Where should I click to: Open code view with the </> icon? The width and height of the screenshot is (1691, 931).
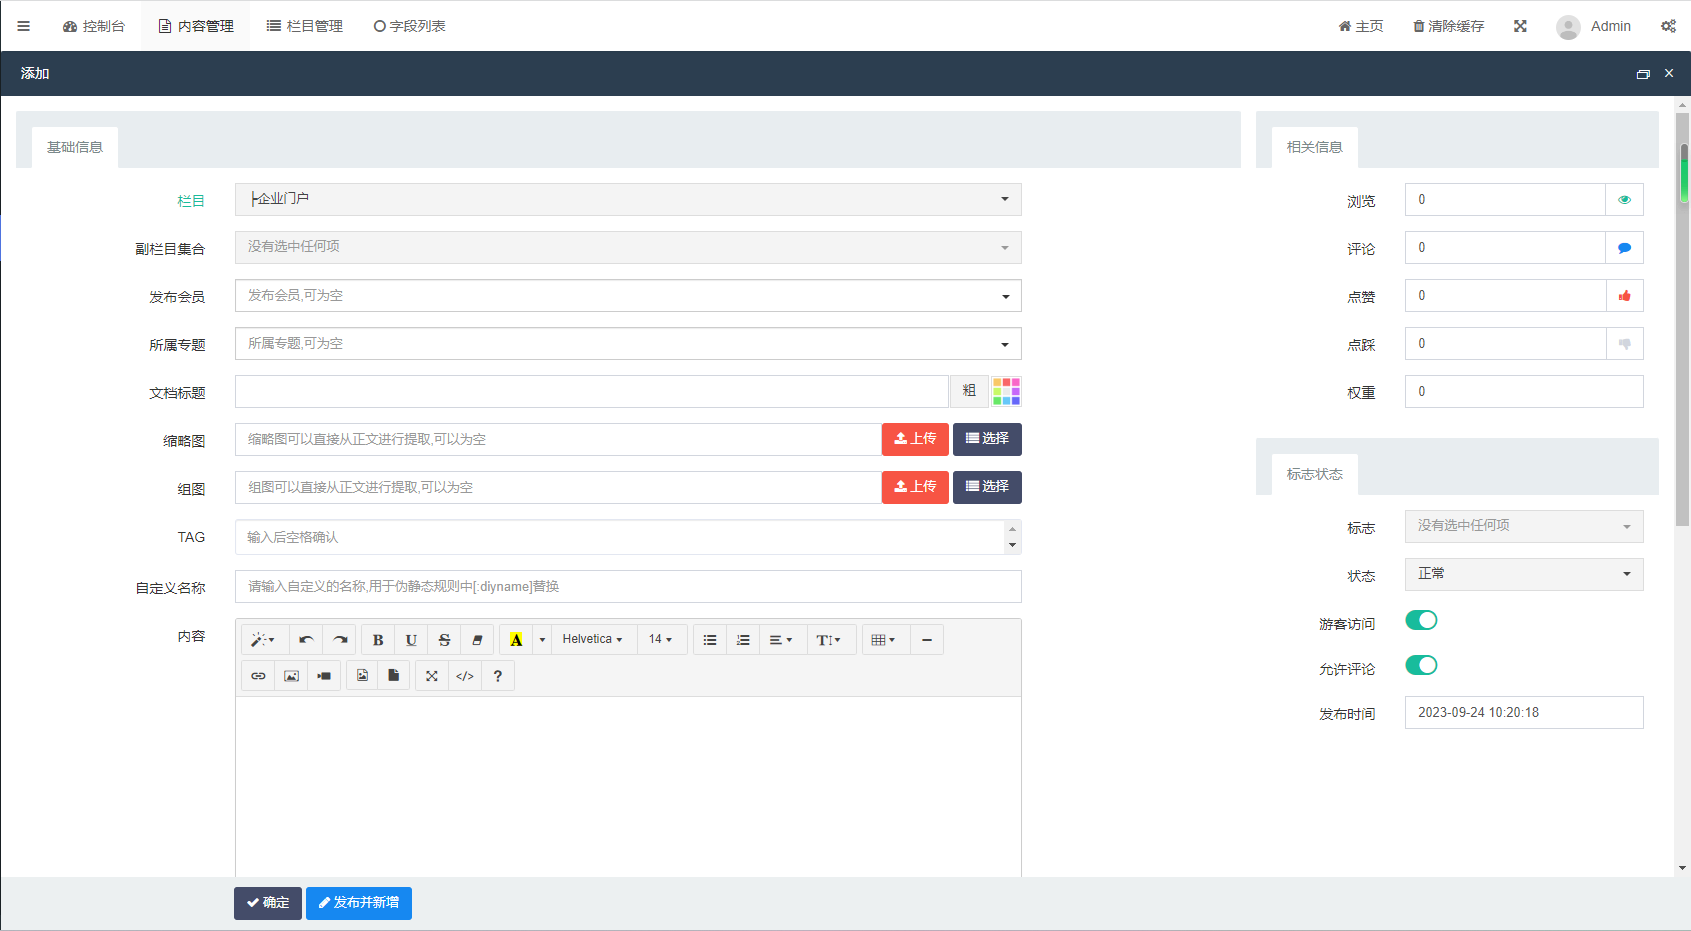pos(465,676)
